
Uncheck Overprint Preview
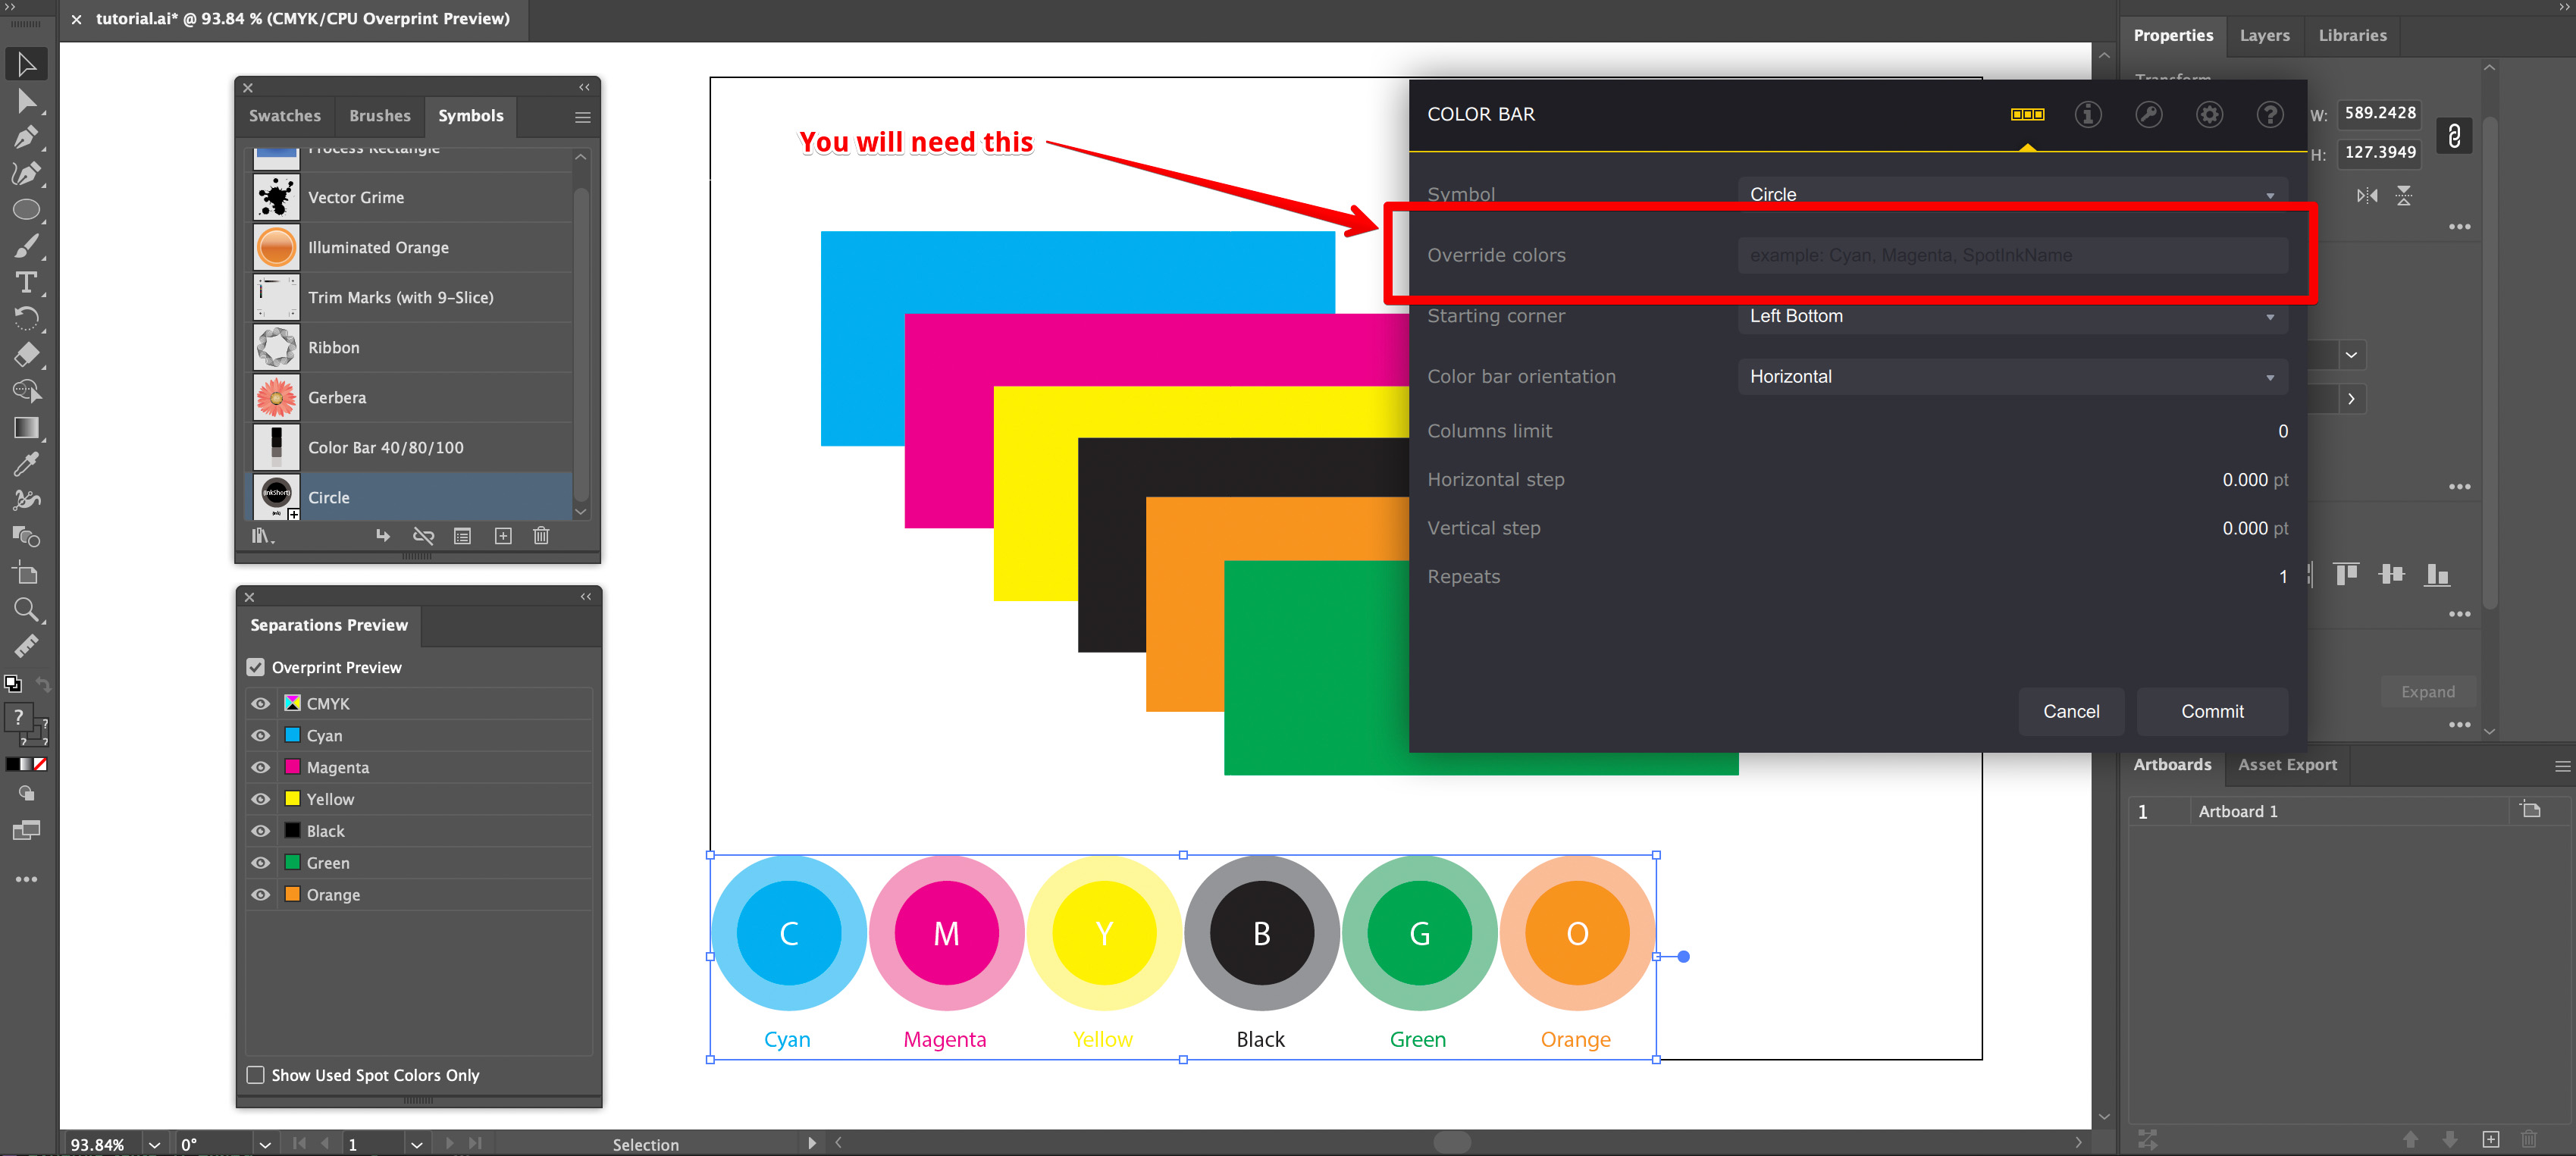point(256,667)
